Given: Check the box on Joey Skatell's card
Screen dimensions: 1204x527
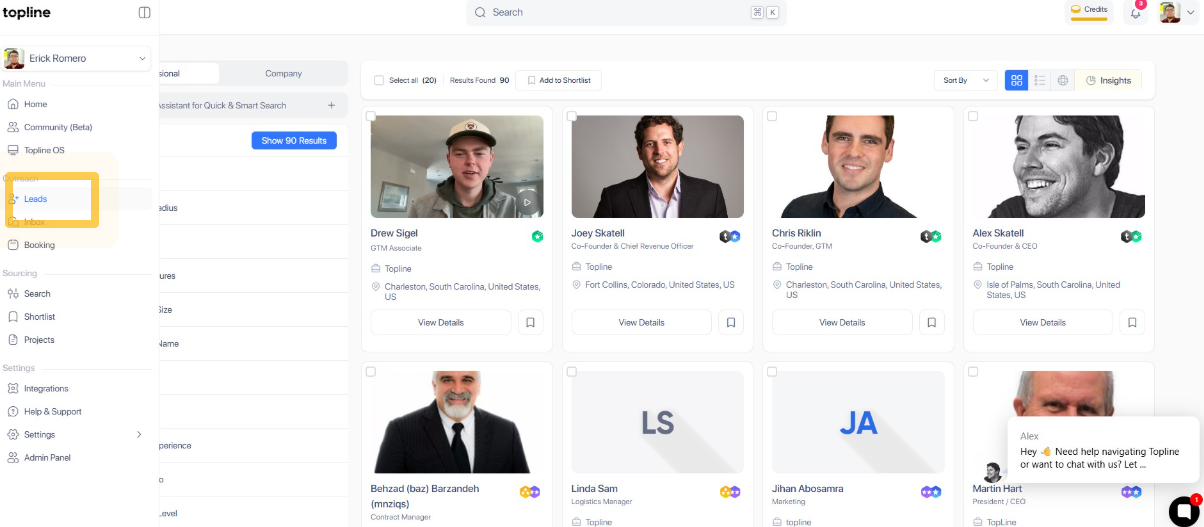Looking at the screenshot, I should click(x=572, y=116).
